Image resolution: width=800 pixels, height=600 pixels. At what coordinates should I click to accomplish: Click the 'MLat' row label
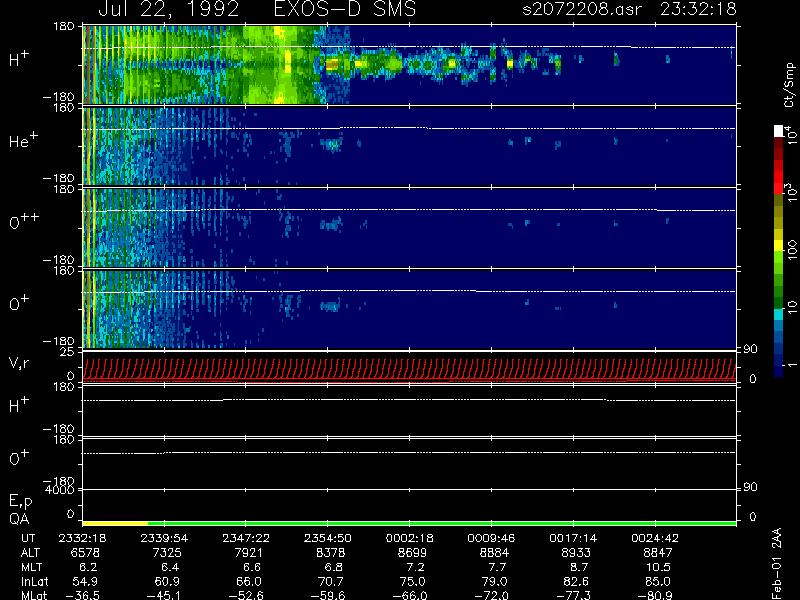[34, 595]
